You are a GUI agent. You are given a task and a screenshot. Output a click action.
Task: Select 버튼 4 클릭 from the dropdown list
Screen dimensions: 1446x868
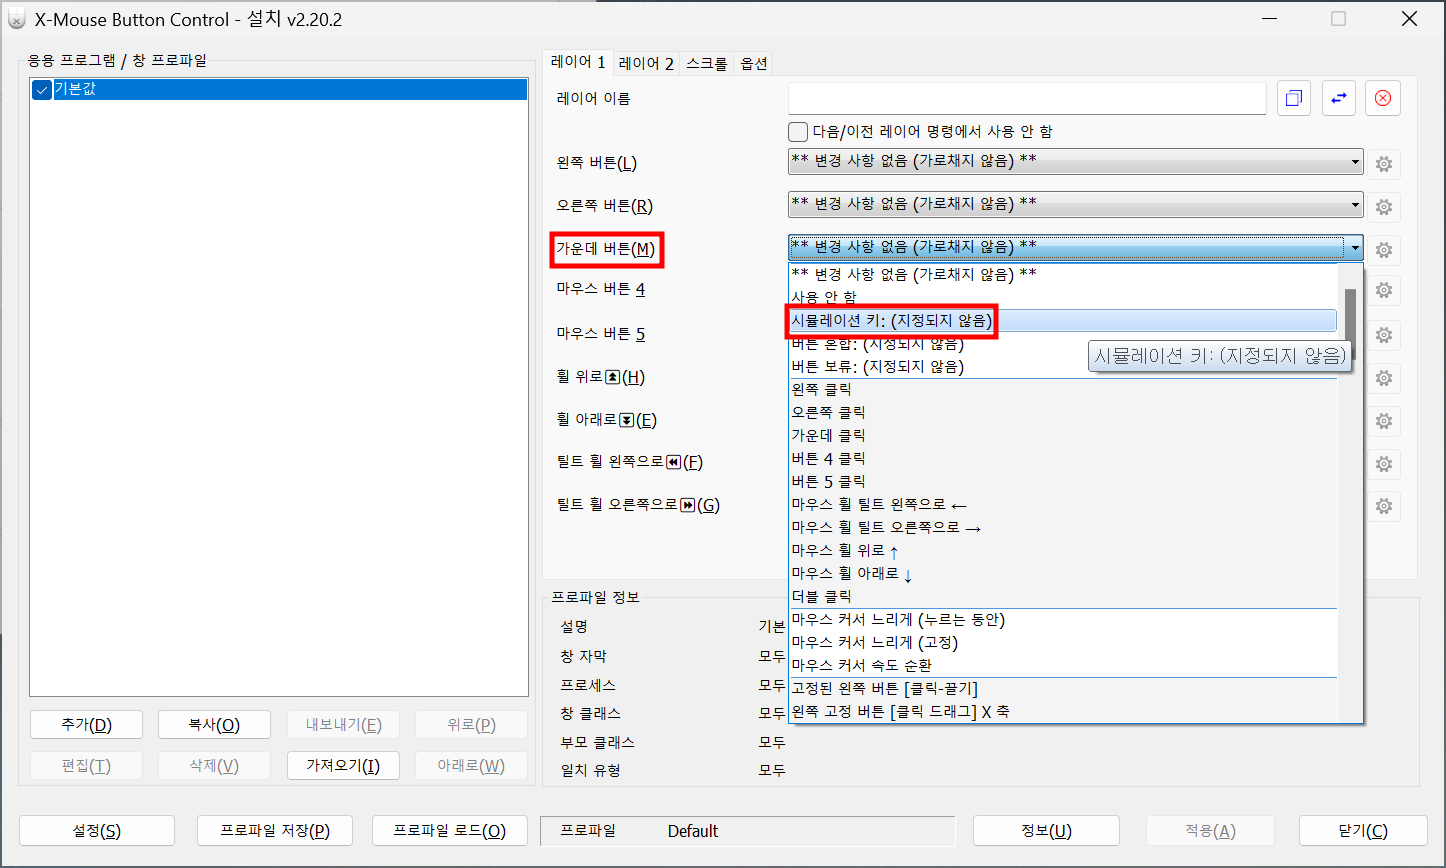pyautogui.click(x=1063, y=459)
